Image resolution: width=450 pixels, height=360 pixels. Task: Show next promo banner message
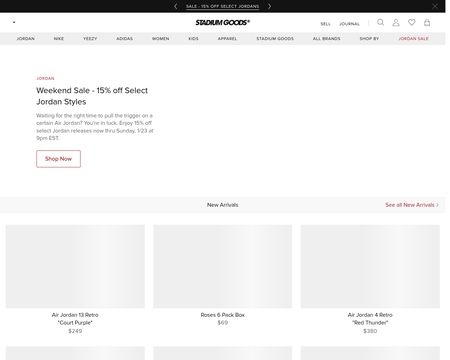pyautogui.click(x=269, y=6)
